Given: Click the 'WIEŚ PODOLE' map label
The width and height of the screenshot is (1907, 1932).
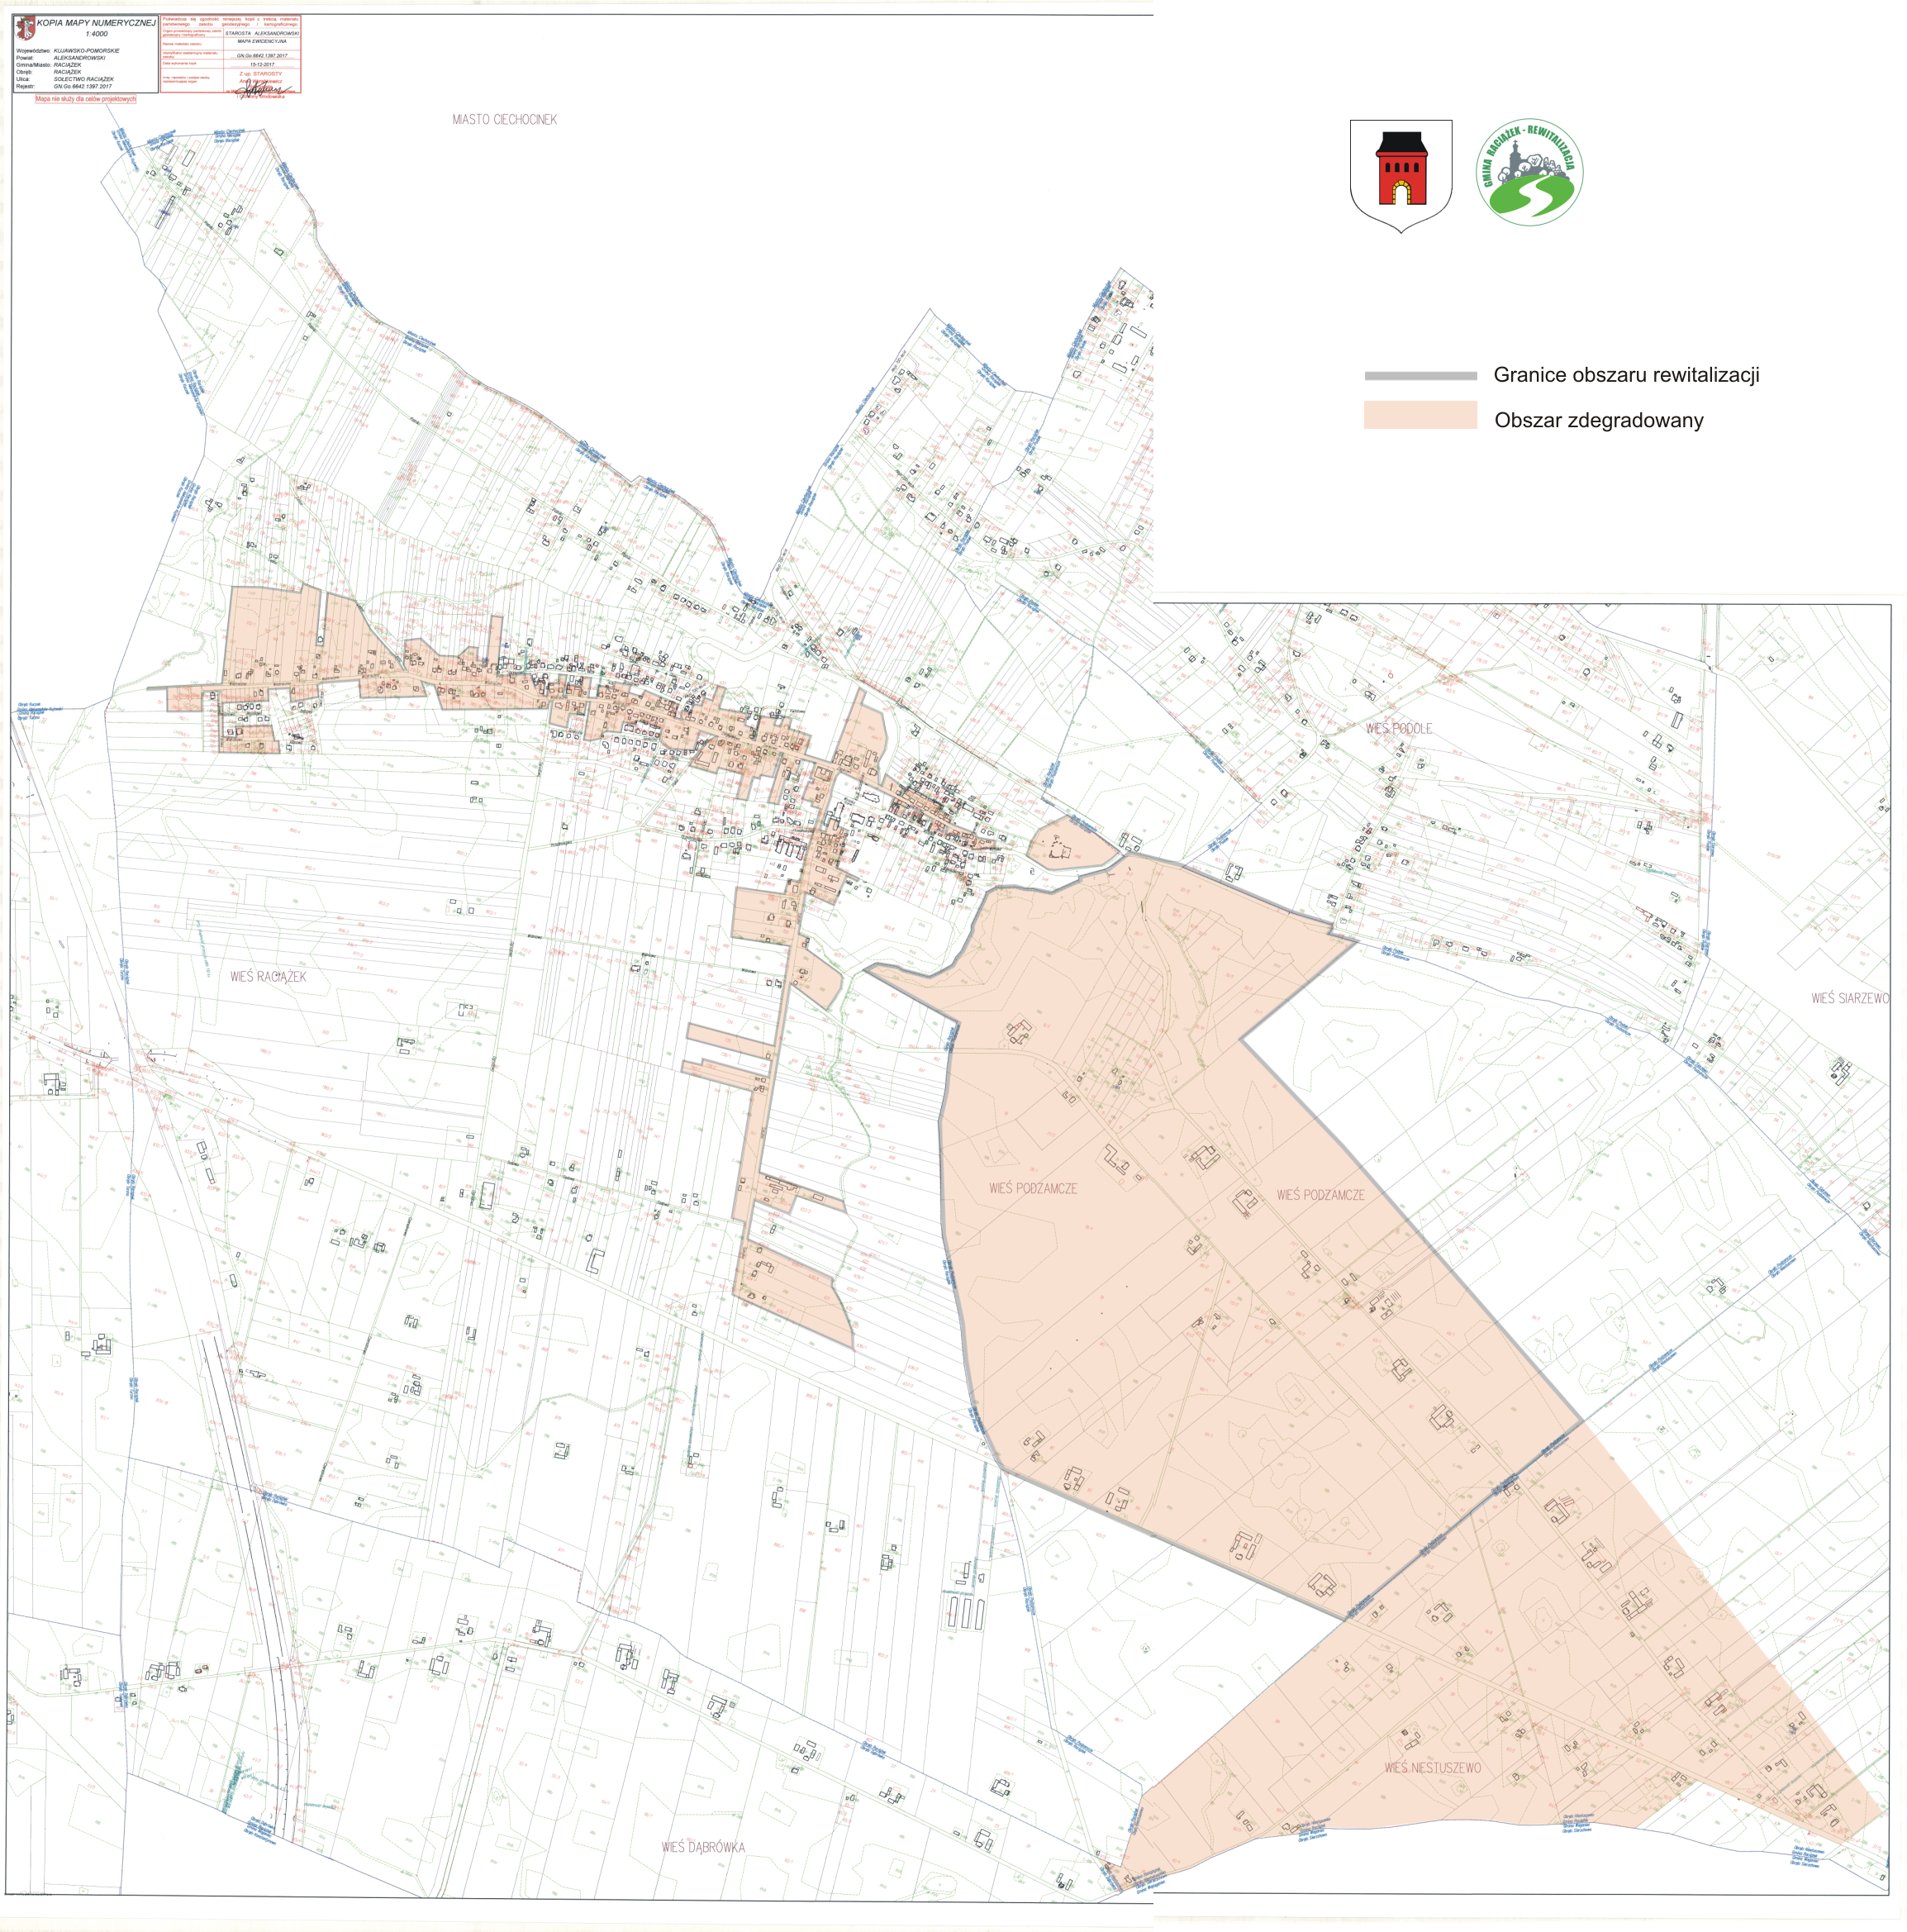Looking at the screenshot, I should pos(1398,728).
